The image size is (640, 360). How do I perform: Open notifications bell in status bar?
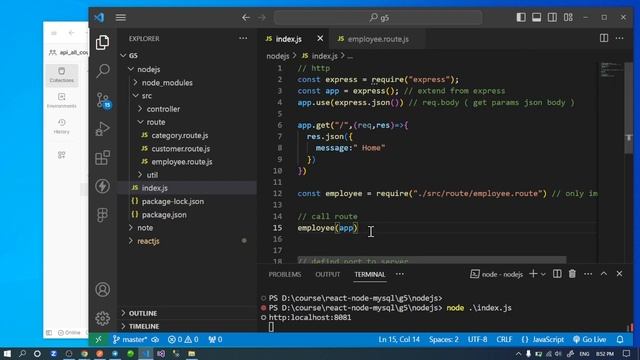620,340
